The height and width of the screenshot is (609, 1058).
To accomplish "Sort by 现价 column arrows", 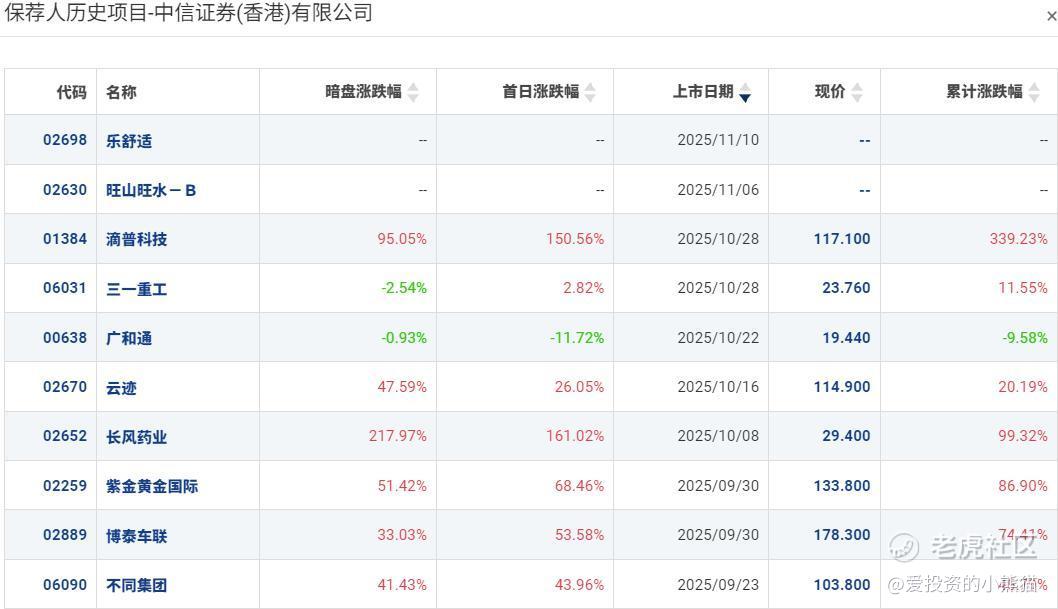I will pos(857,92).
